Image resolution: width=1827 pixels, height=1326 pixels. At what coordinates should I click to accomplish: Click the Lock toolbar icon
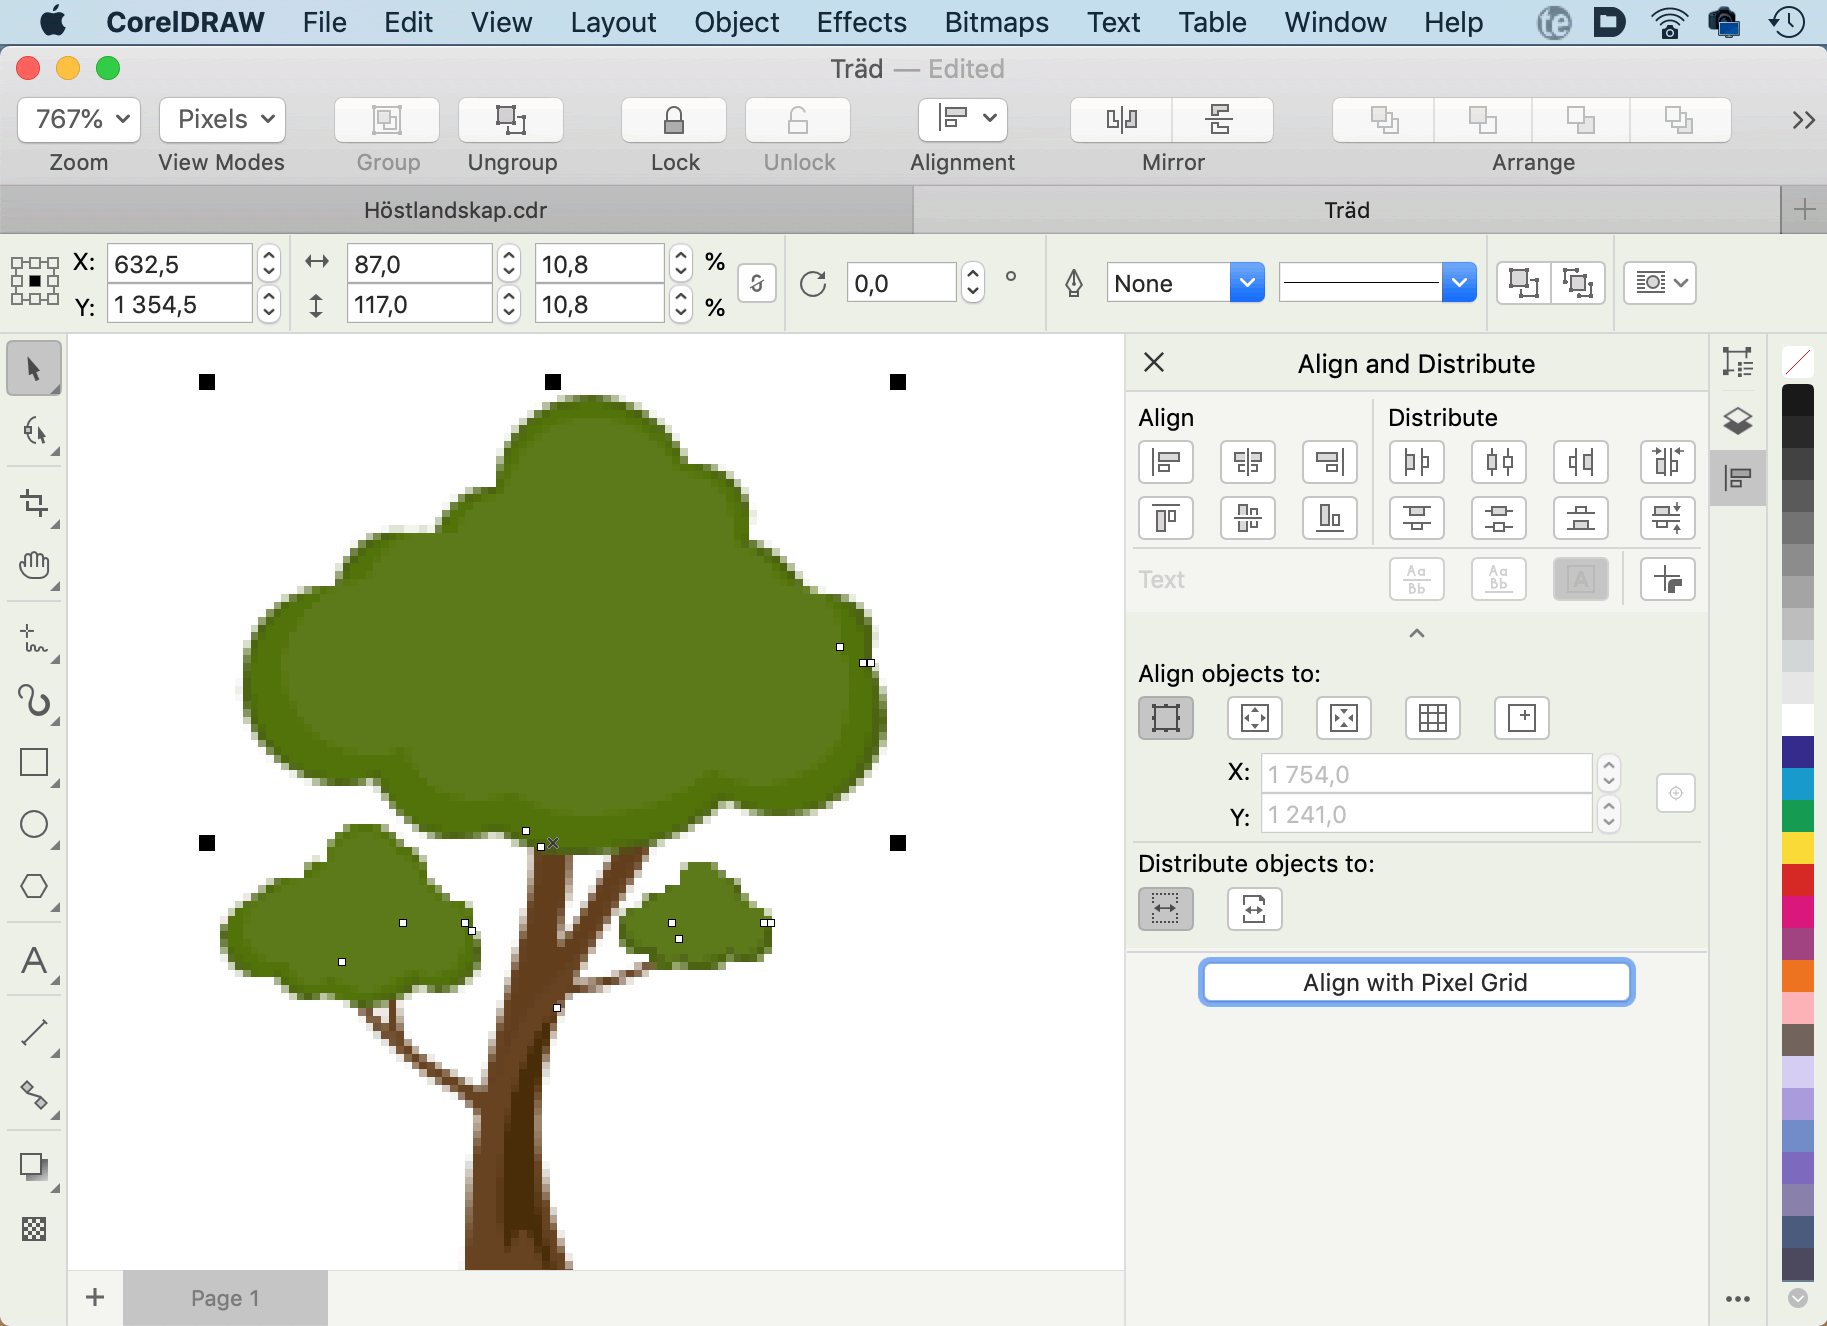(x=674, y=121)
